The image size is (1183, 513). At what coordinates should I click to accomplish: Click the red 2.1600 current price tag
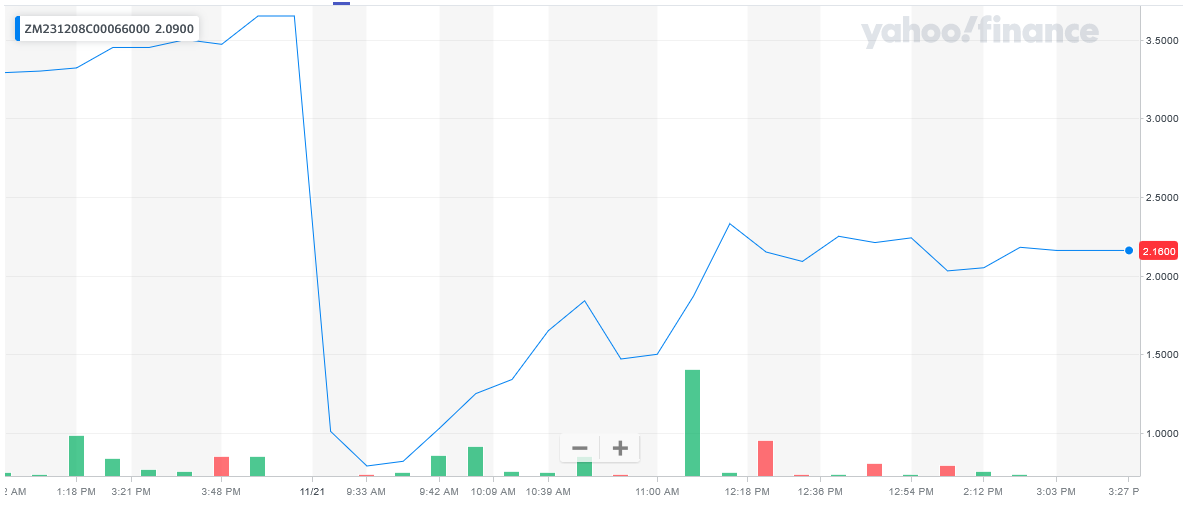(x=1159, y=251)
